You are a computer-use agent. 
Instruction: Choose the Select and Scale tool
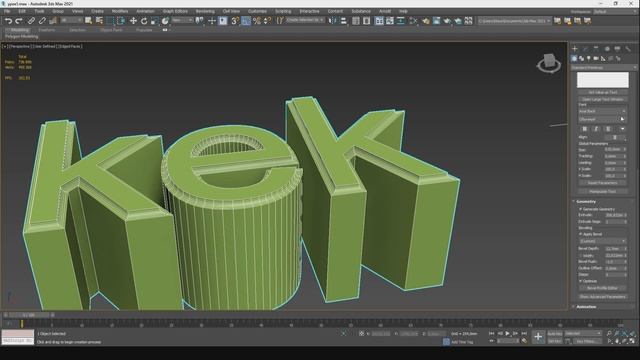154,21
